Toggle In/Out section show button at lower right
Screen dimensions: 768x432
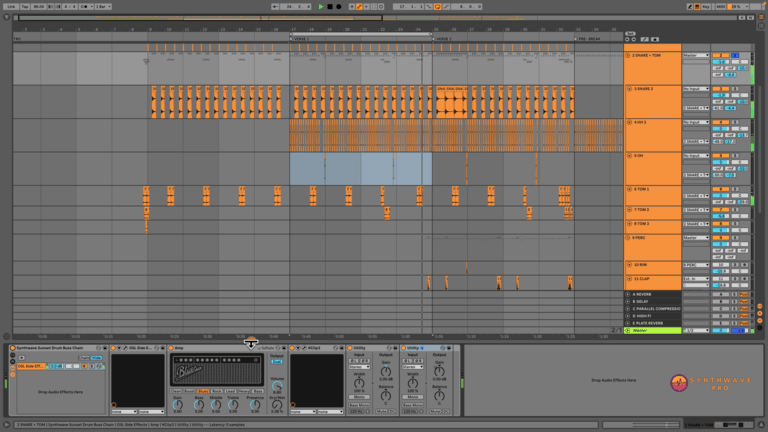pyautogui.click(x=760, y=306)
